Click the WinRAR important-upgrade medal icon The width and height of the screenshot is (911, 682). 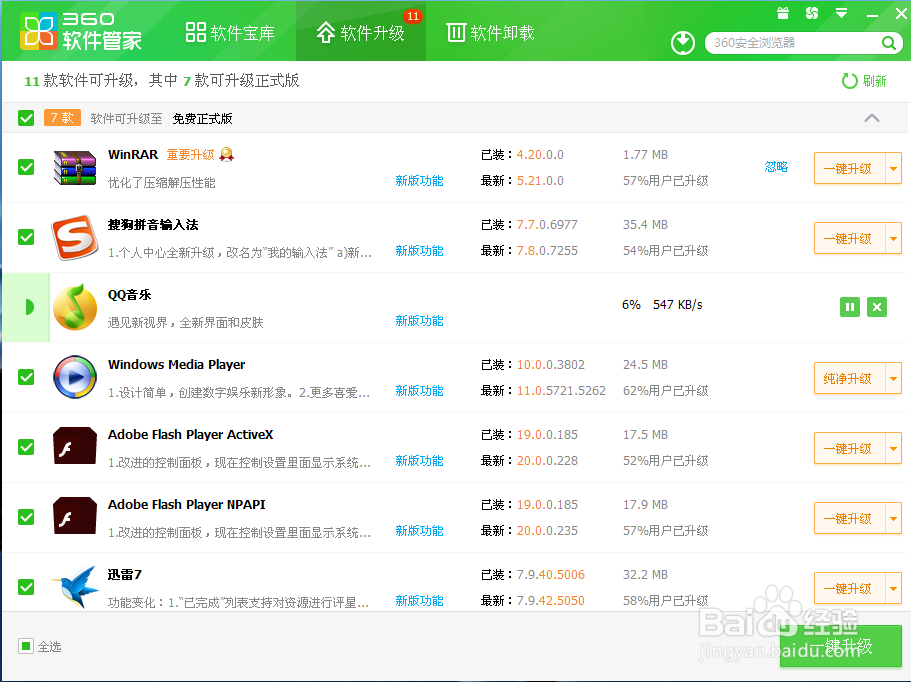[227, 155]
